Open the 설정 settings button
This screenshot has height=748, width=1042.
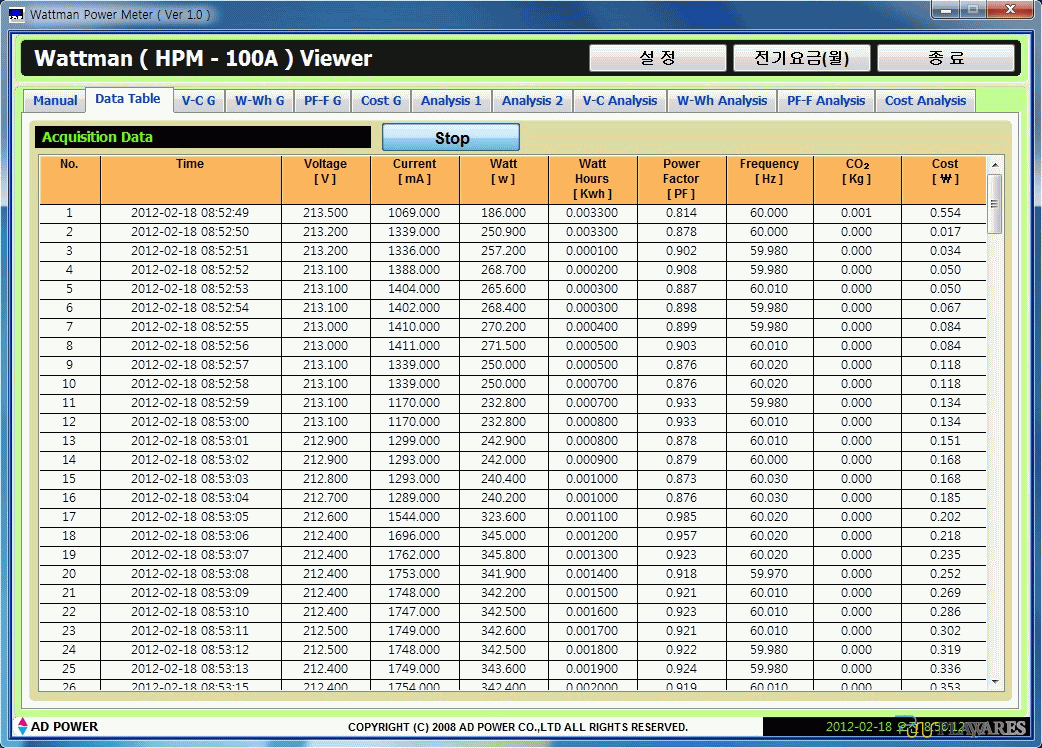coord(657,58)
